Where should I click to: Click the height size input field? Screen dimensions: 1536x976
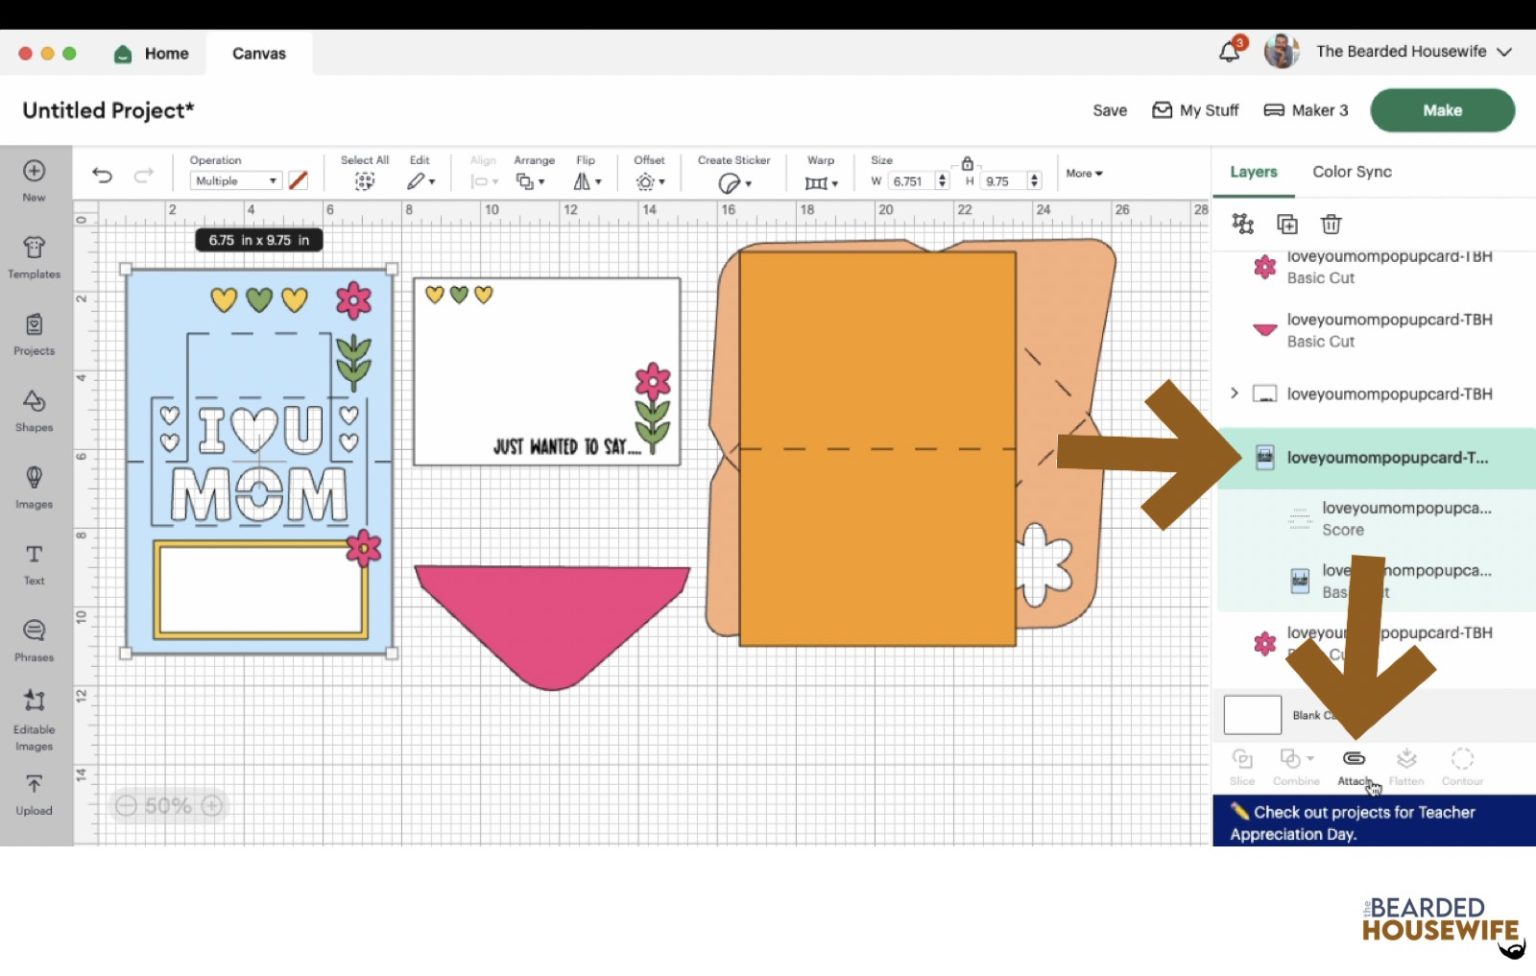[x=1003, y=181]
